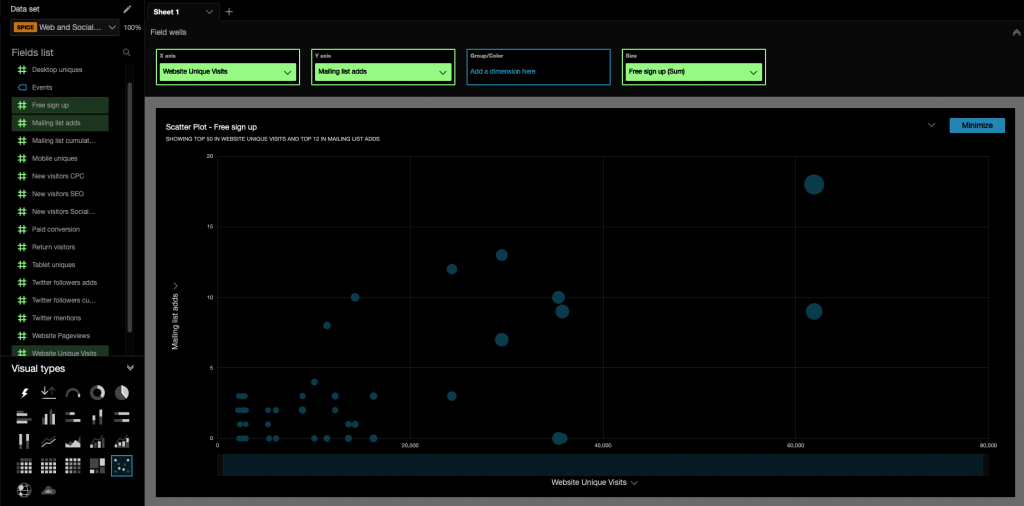Click the Fields list search magnifier
This screenshot has height=506, width=1024.
pyautogui.click(x=126, y=52)
